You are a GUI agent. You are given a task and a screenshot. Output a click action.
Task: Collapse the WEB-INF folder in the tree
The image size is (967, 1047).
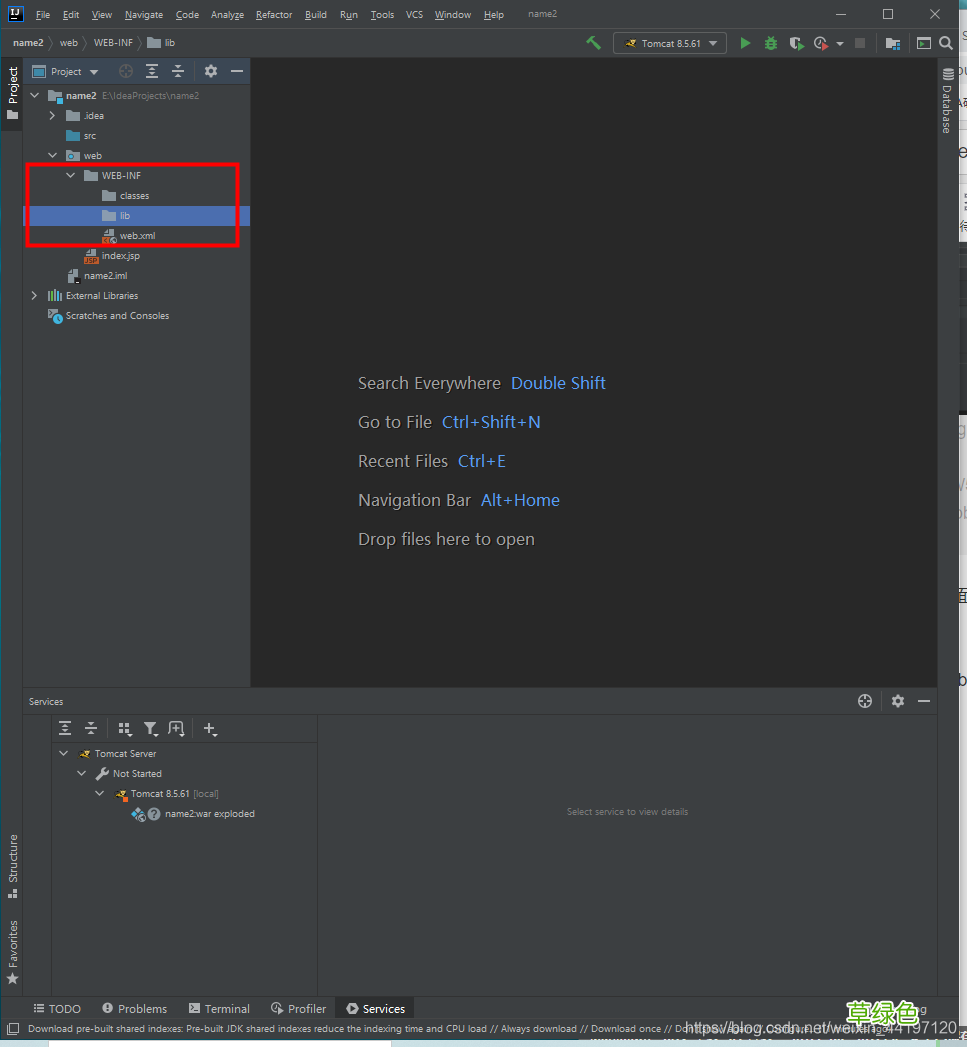(70, 175)
